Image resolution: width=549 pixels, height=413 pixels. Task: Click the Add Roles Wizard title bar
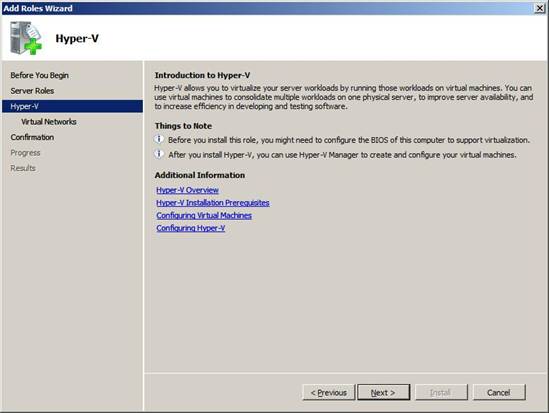[266, 8]
